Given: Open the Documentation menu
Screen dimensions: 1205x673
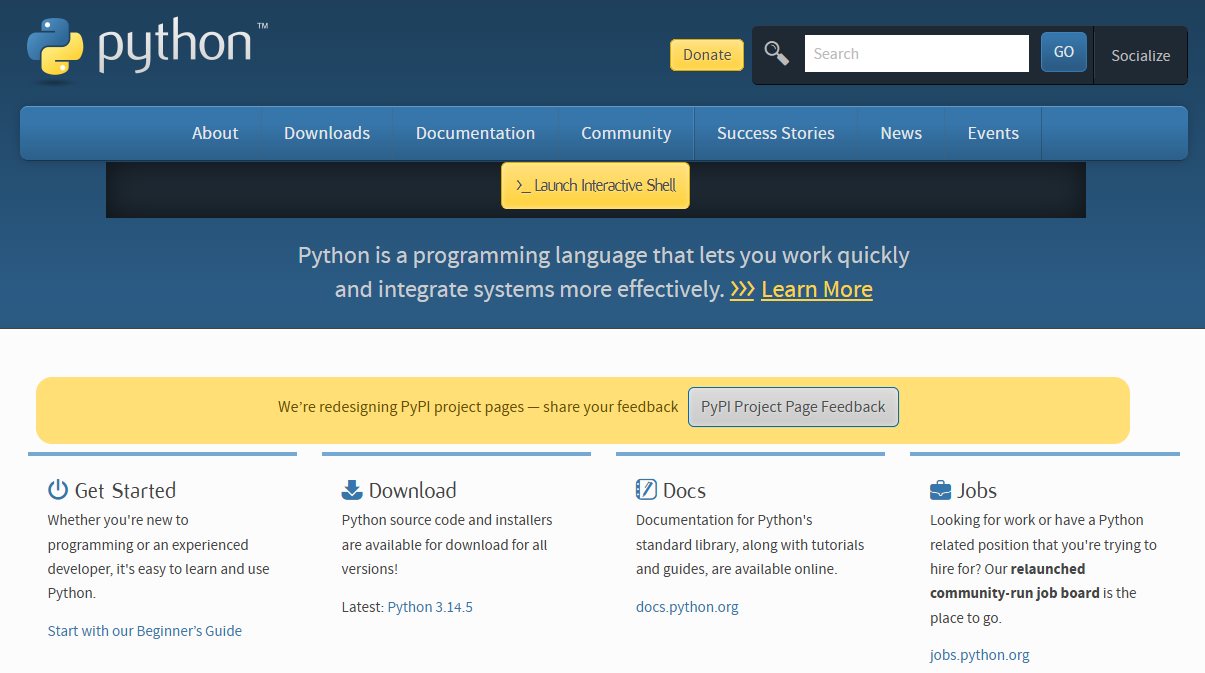Looking at the screenshot, I should pos(475,133).
